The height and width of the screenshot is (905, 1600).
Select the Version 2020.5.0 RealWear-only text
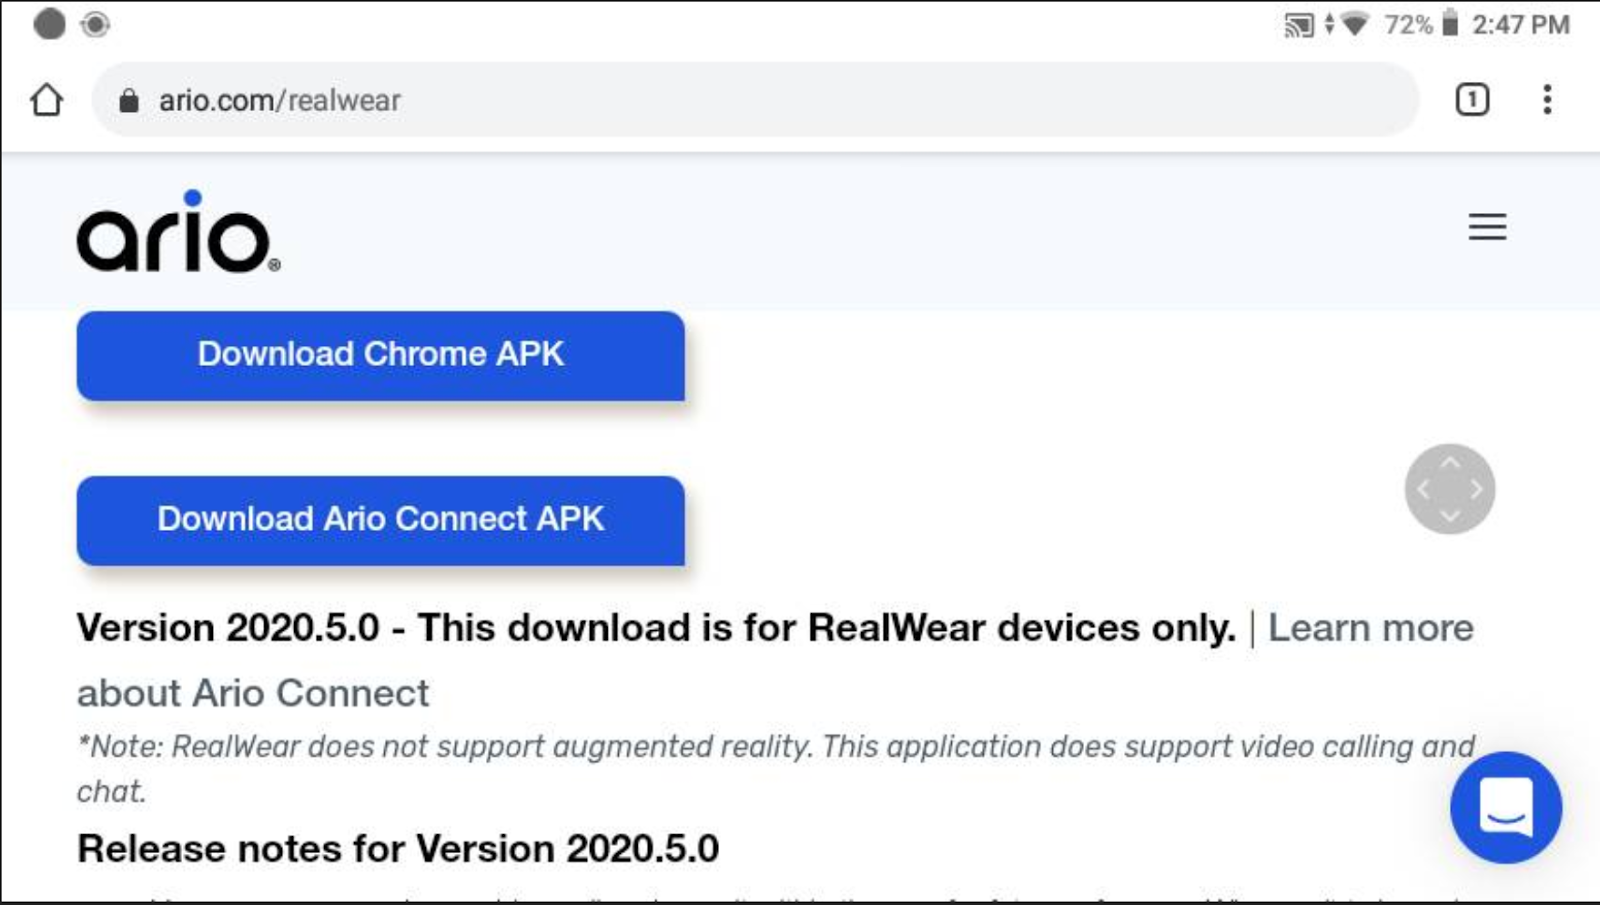coord(656,628)
